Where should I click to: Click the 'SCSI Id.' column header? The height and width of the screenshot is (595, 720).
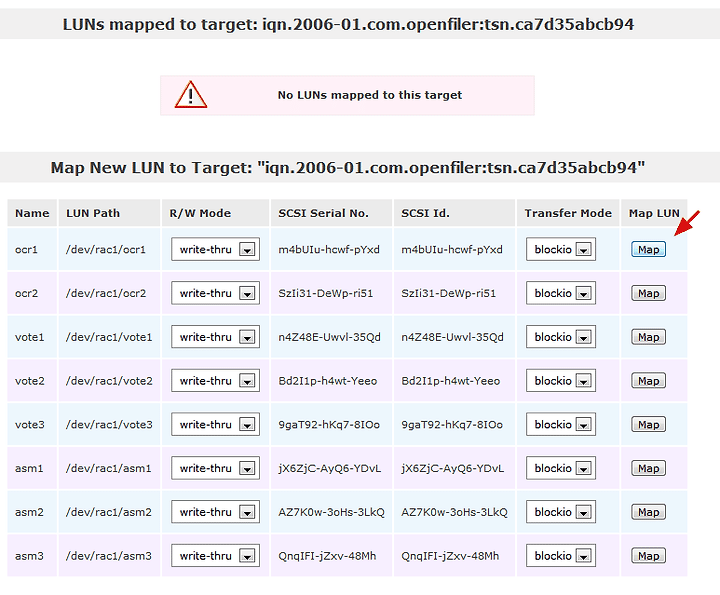click(455, 213)
